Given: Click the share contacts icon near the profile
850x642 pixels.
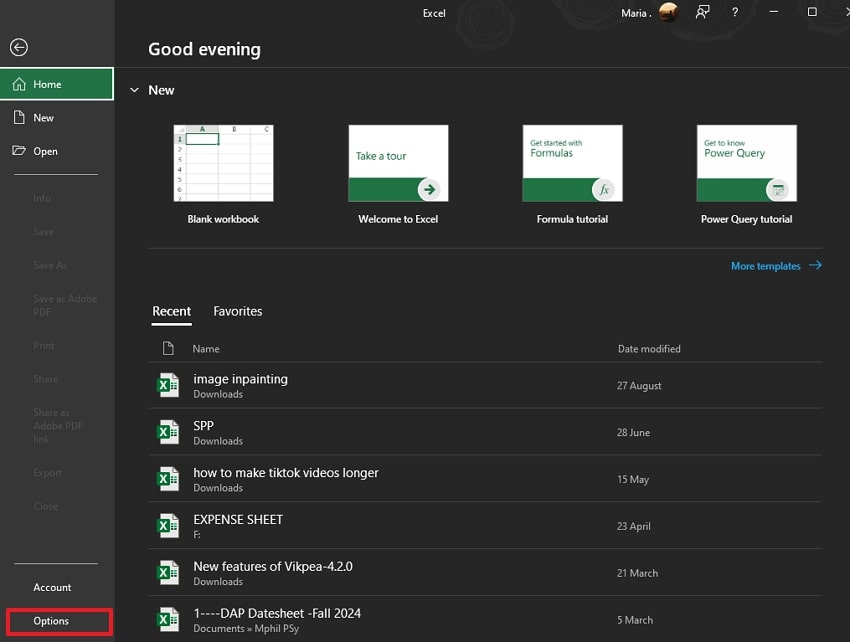Looking at the screenshot, I should click(x=702, y=12).
